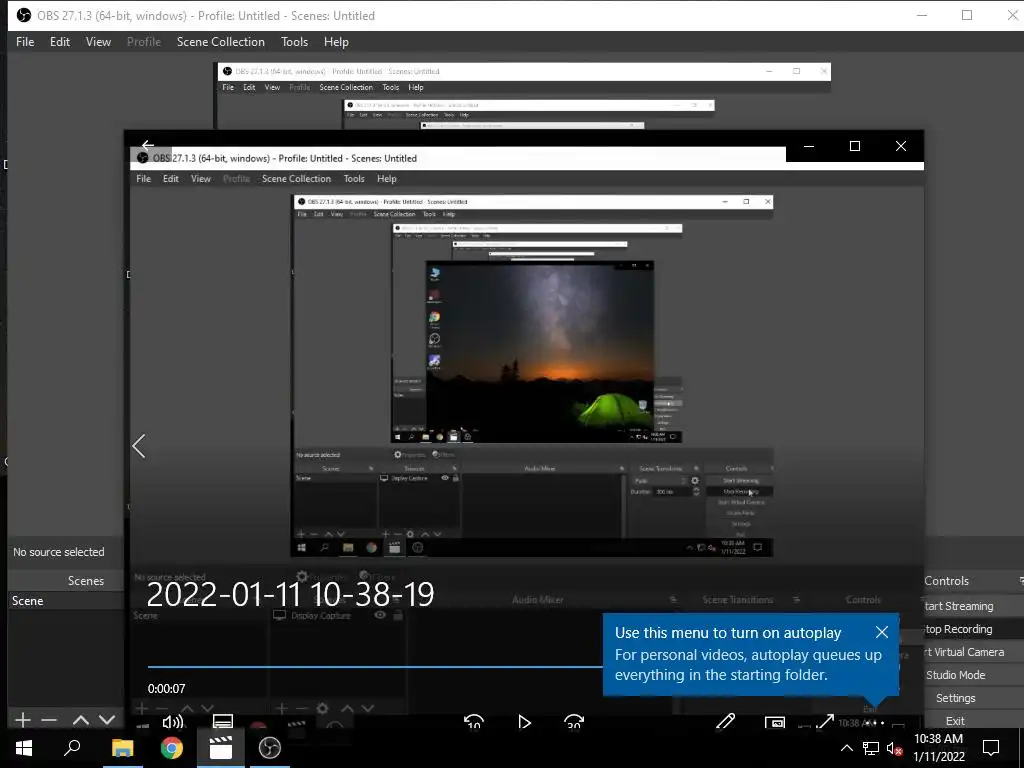
Task: Select Movies & TV taskbar icon
Action: (x=220, y=748)
